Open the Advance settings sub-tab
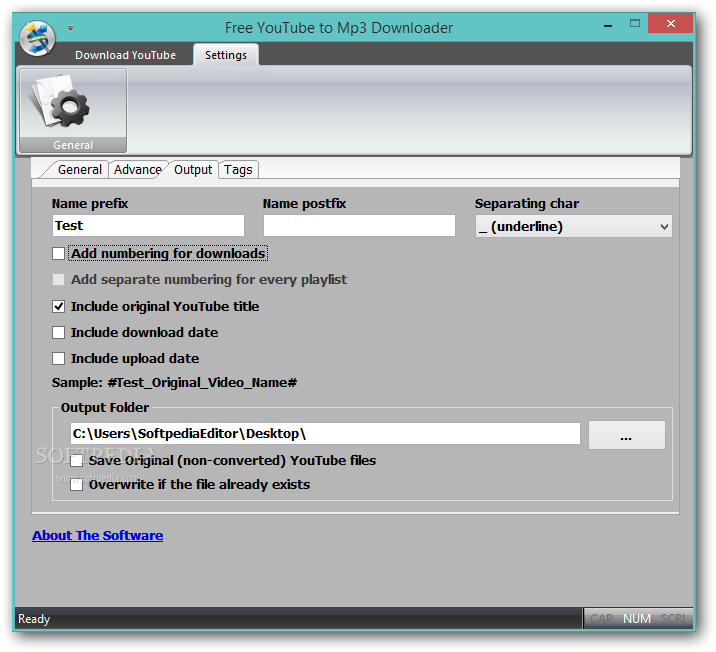 click(137, 170)
